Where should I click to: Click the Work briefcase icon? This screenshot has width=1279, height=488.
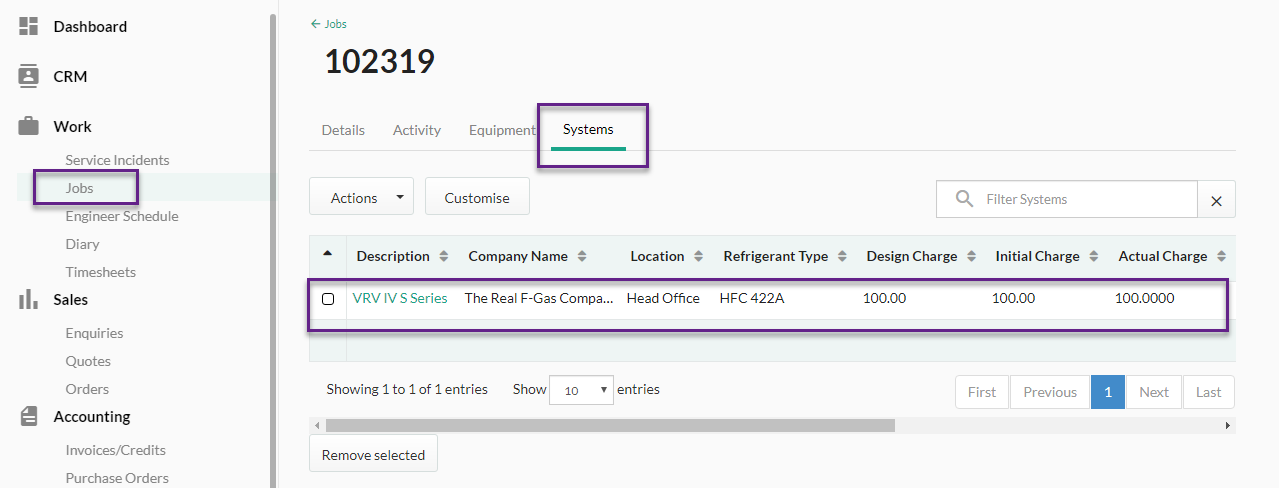coord(28,126)
